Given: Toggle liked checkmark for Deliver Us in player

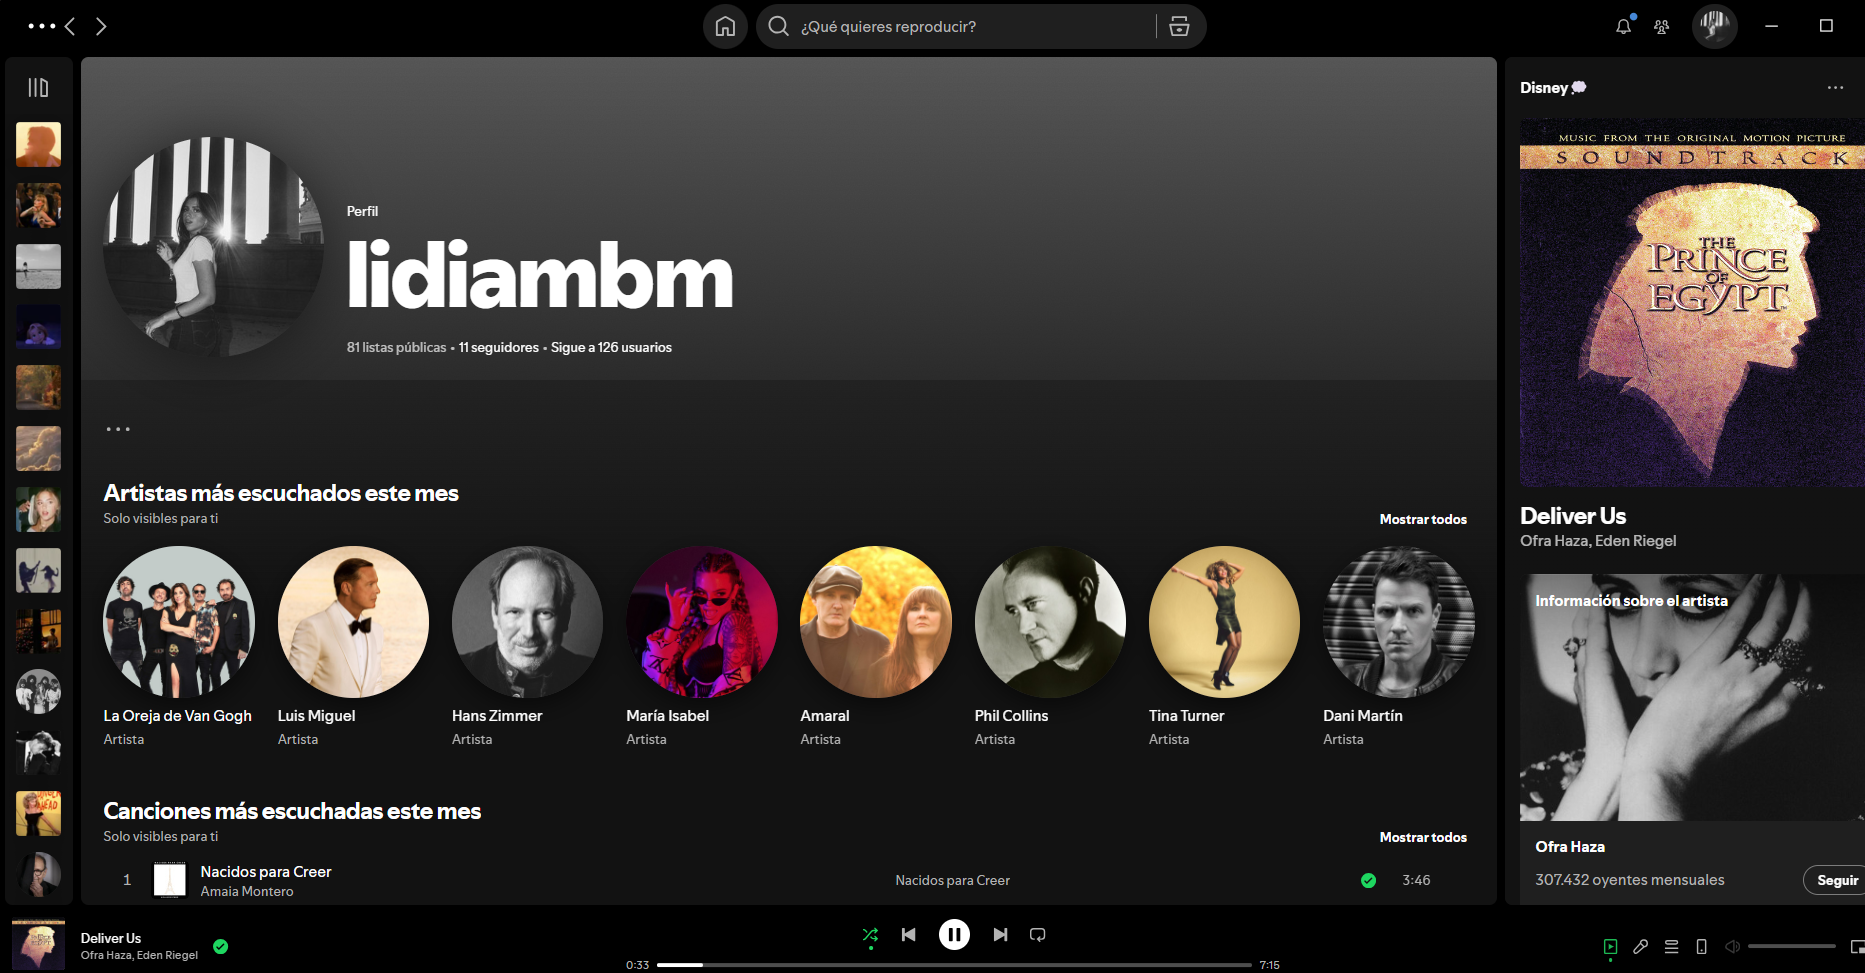Looking at the screenshot, I should [221, 946].
